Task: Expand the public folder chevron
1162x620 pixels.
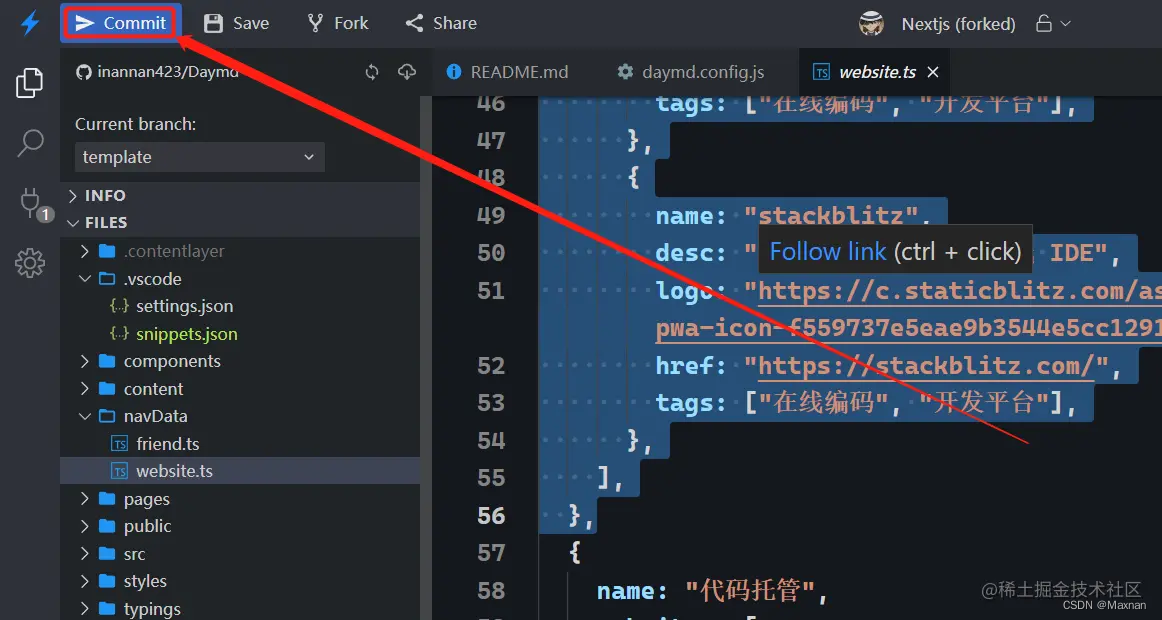Action: (x=84, y=526)
